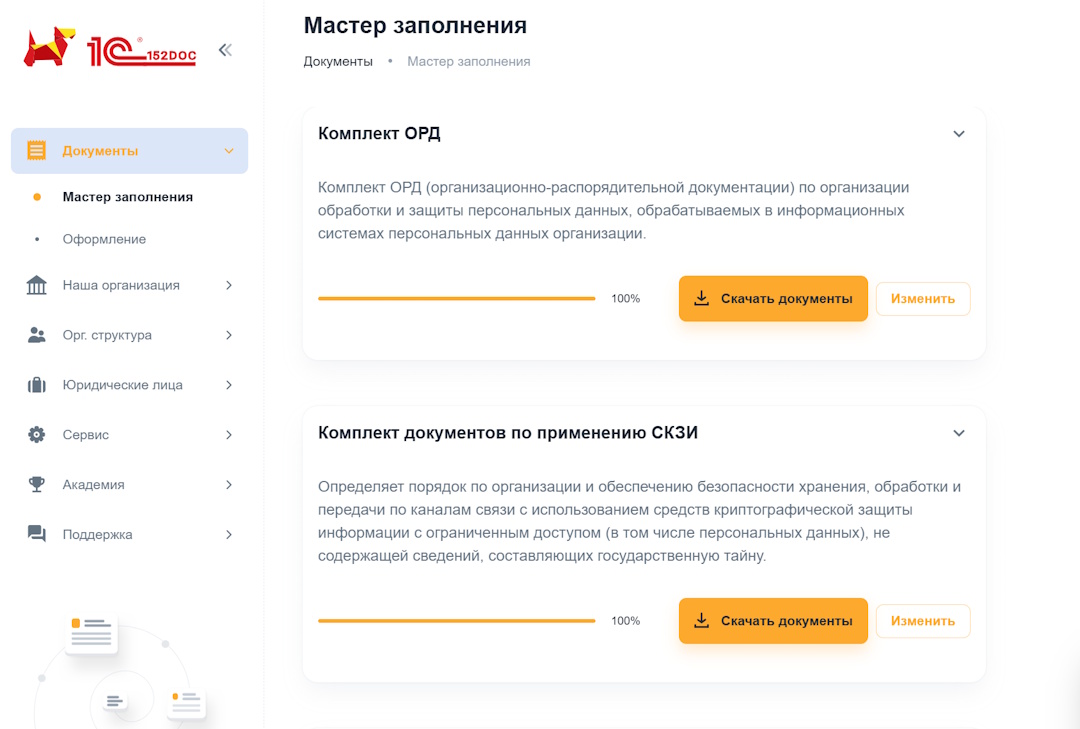Download documents for Комплект ОРД

tap(773, 299)
